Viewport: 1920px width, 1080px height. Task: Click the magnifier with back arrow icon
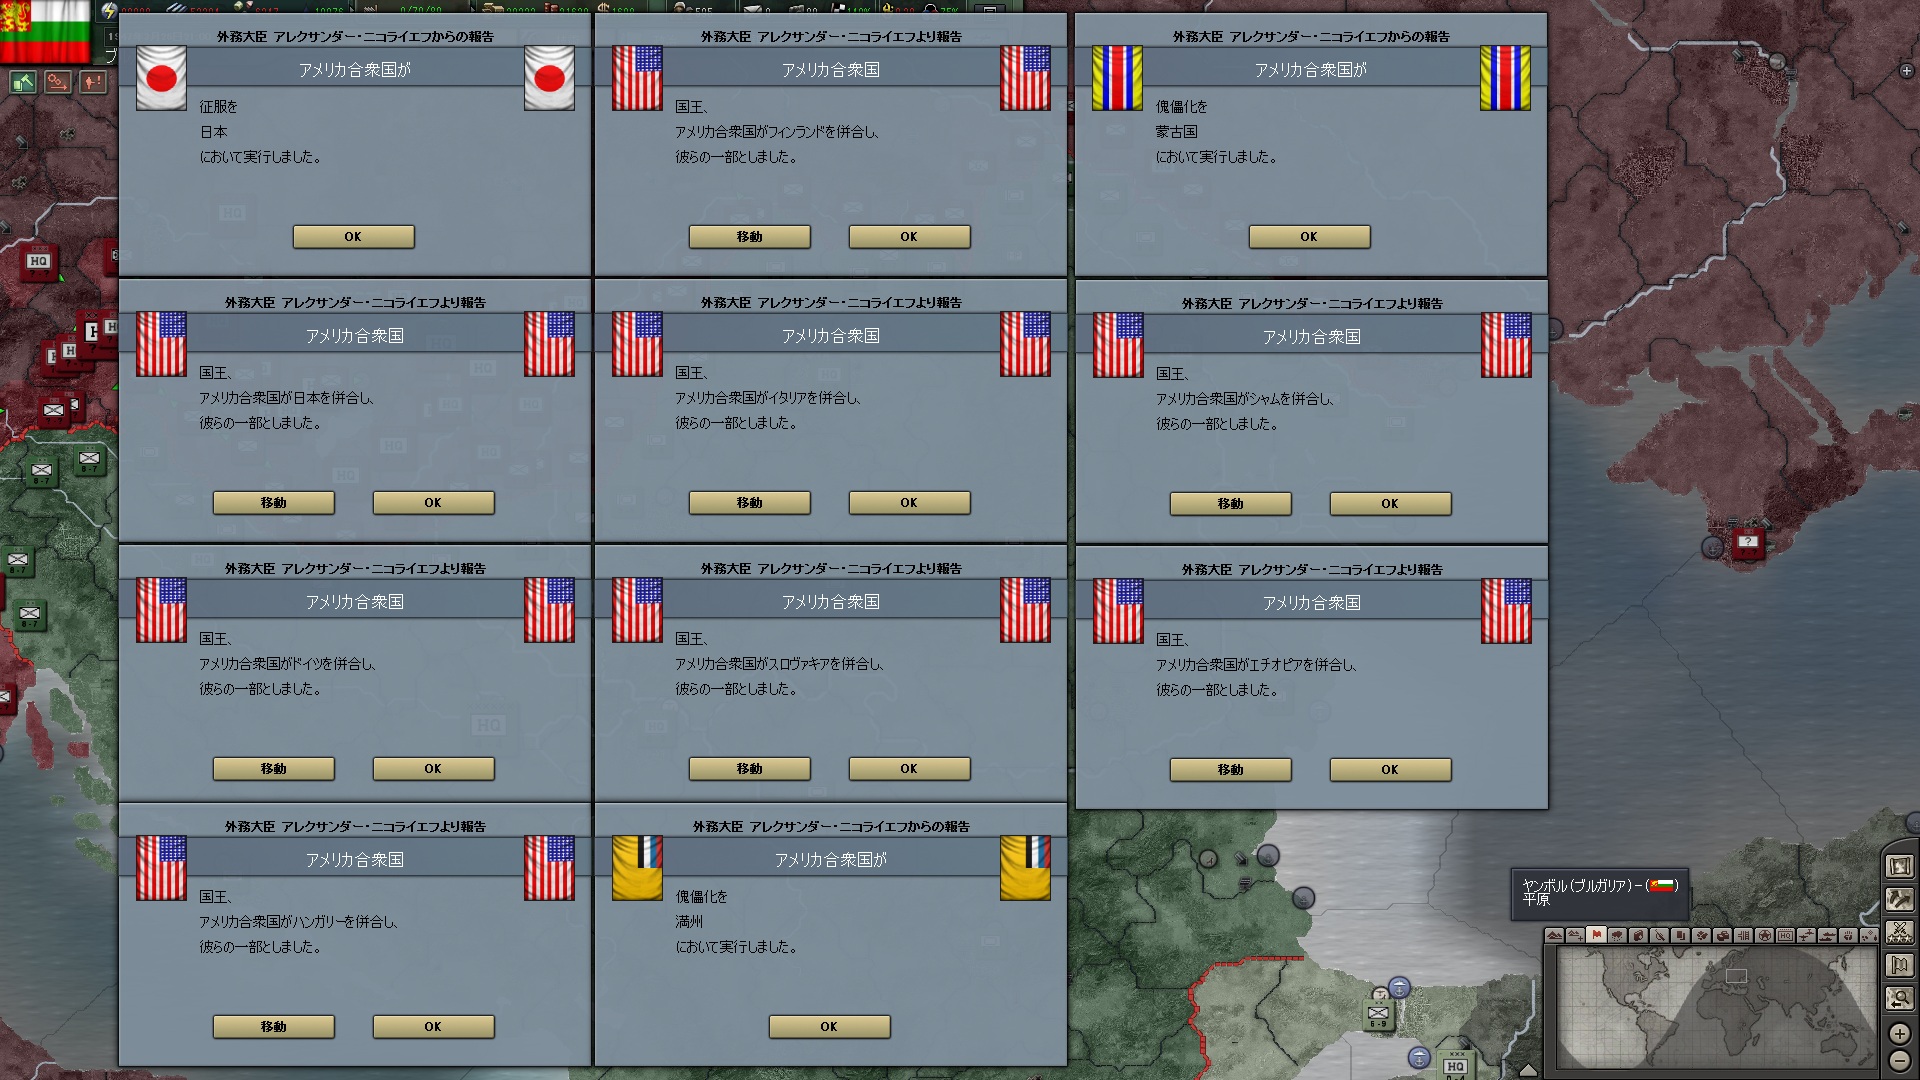point(1899,998)
